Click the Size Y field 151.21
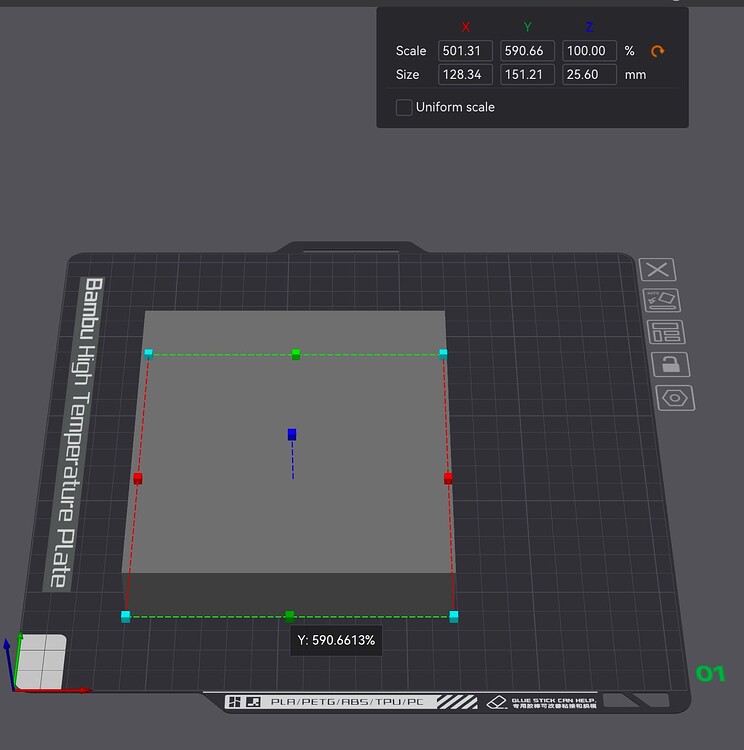This screenshot has height=750, width=744. (x=527, y=75)
